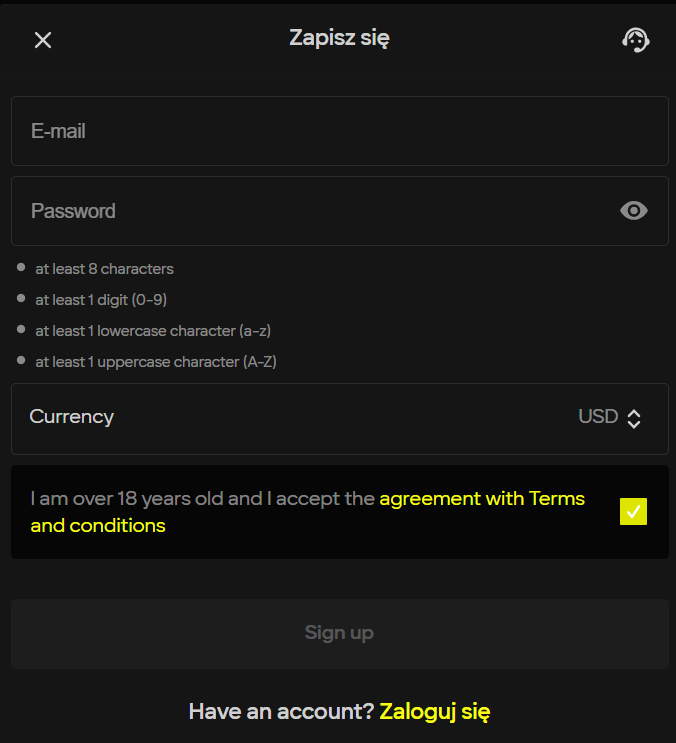Show password with the eye icon
The height and width of the screenshot is (743, 676).
tap(634, 211)
